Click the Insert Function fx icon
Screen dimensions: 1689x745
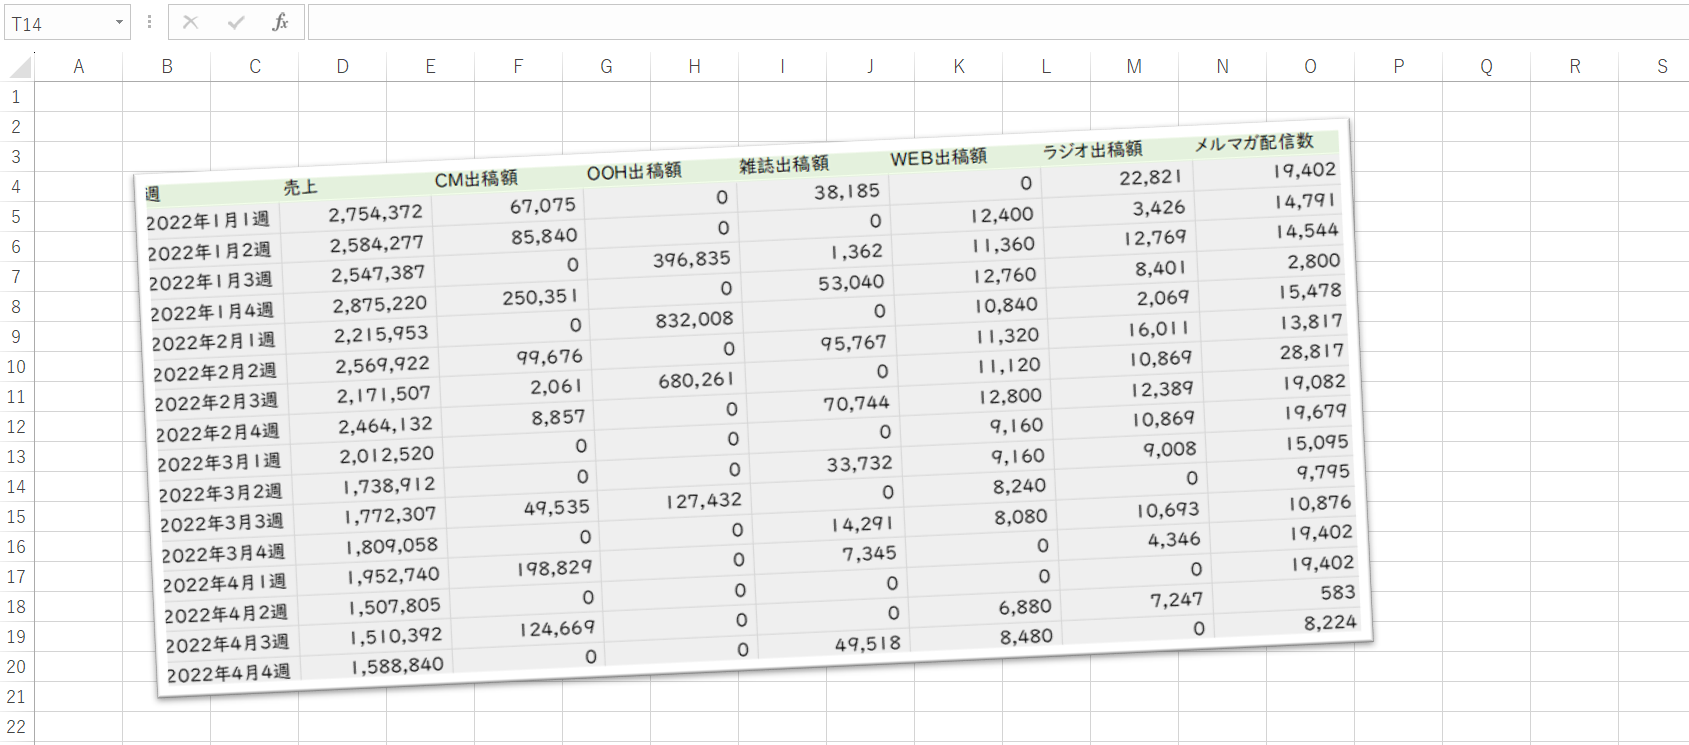click(280, 22)
